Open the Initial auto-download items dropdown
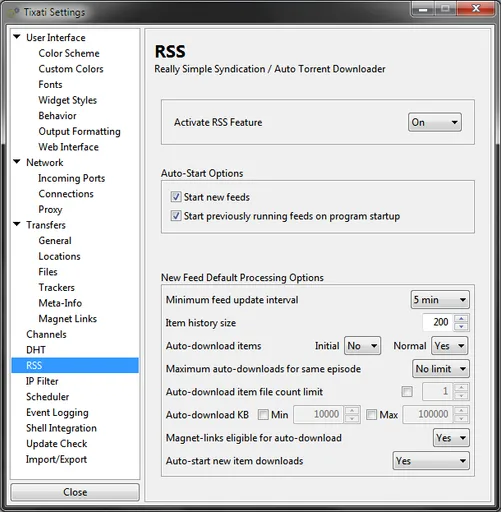 pos(362,346)
